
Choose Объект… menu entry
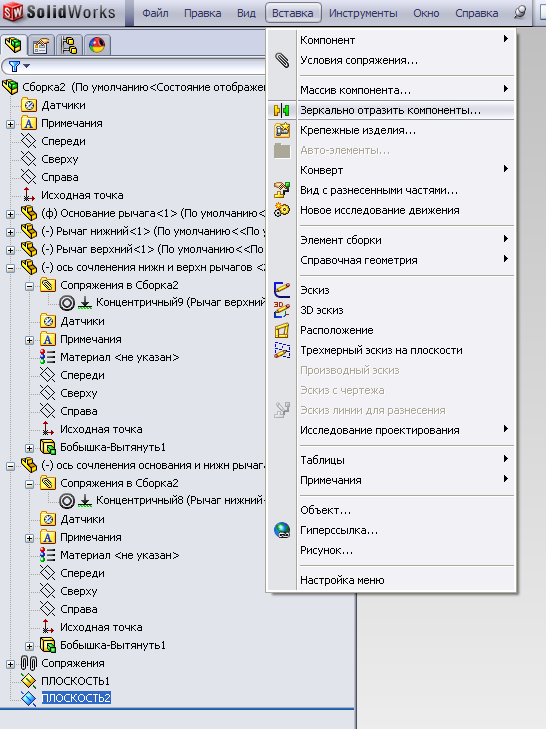(391, 510)
